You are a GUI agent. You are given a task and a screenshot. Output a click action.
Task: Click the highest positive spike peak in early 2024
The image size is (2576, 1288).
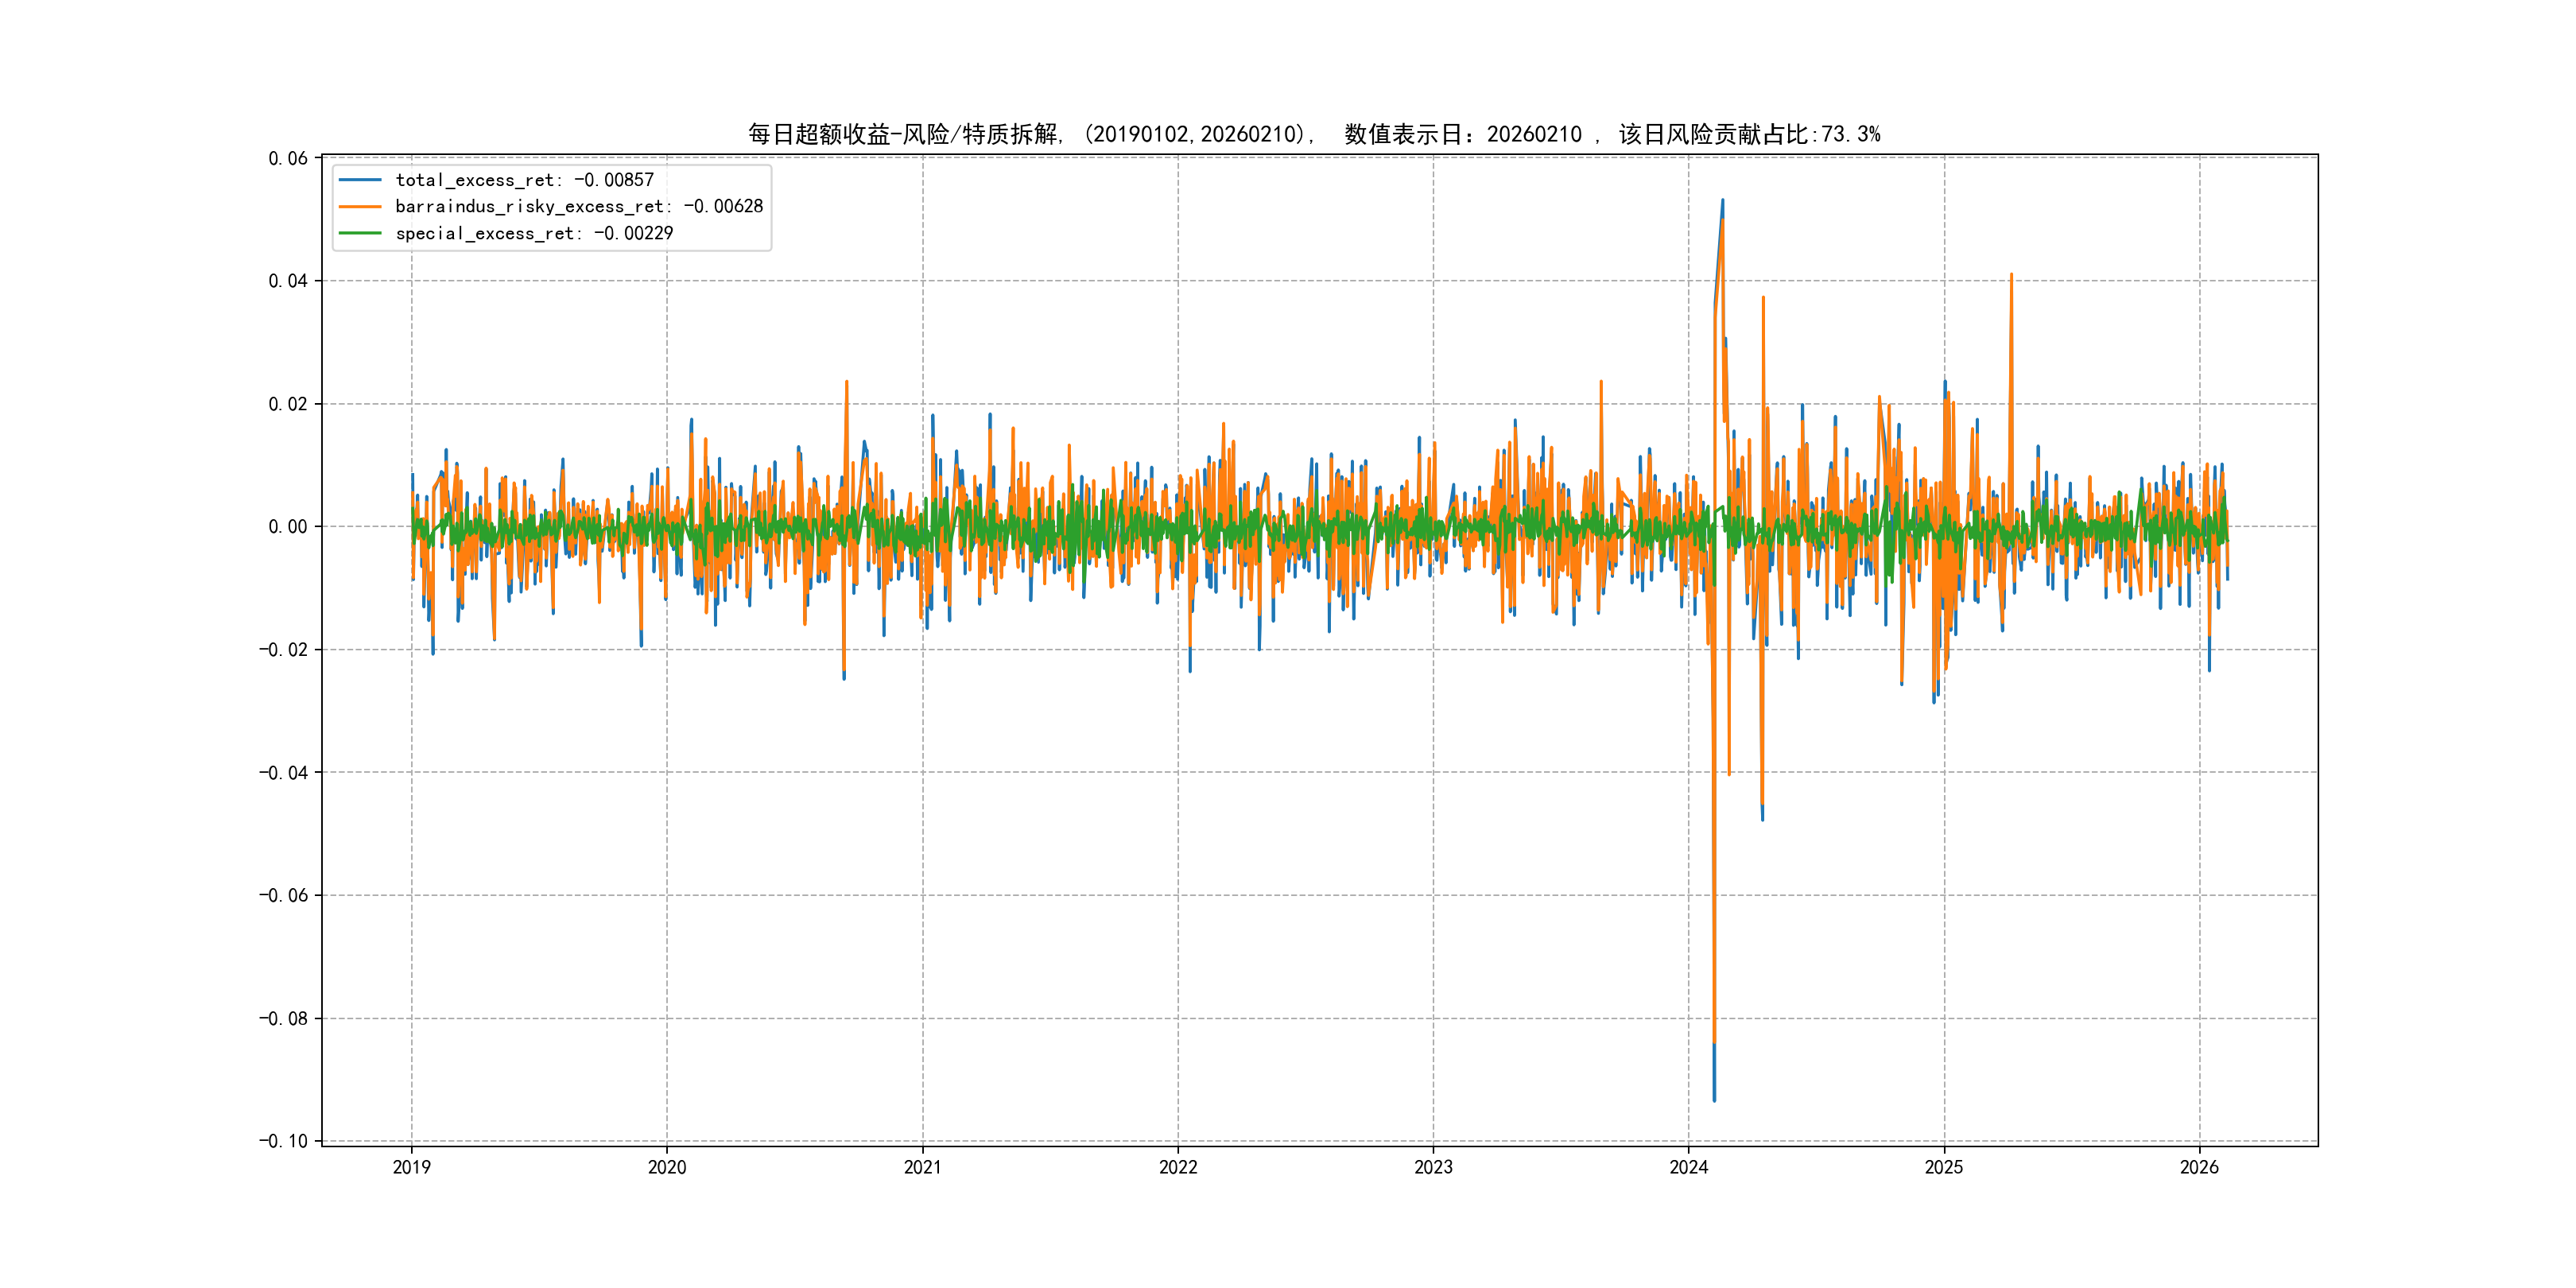(x=1722, y=201)
